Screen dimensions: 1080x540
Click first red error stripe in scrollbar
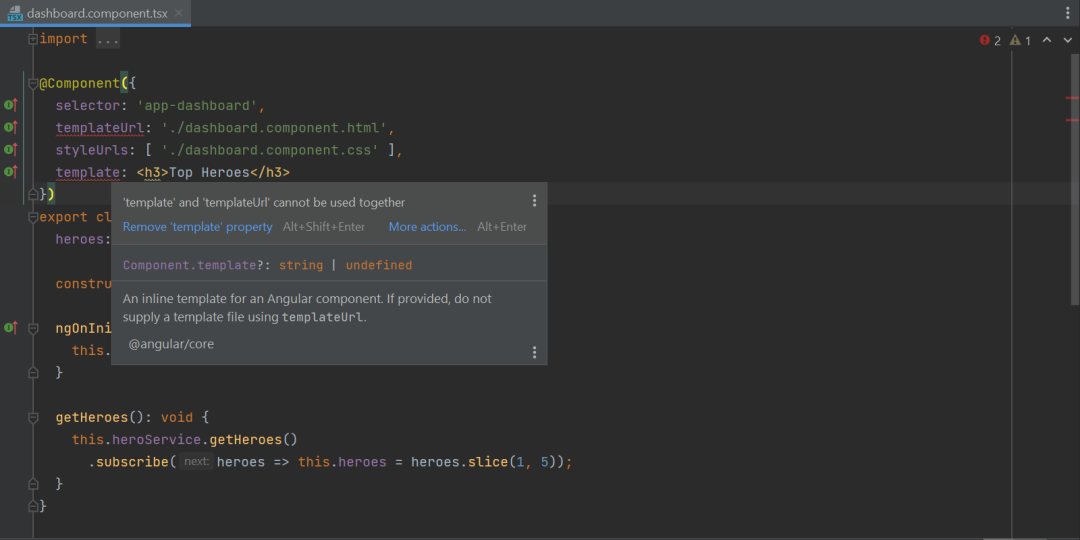click(x=1072, y=98)
